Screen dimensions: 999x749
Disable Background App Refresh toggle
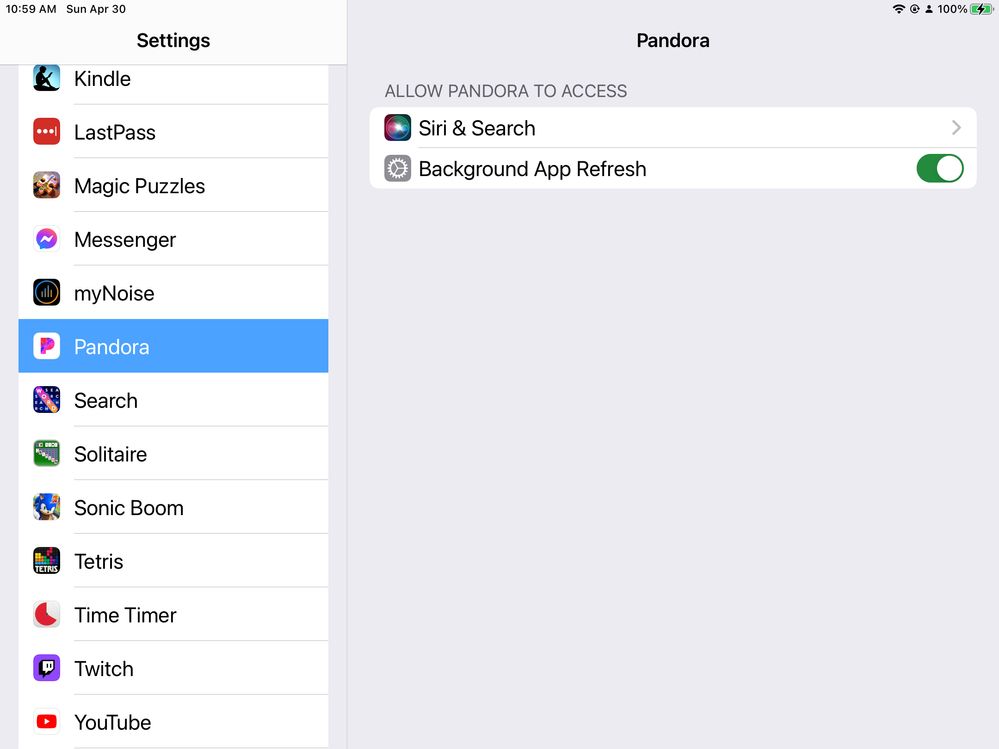[x=939, y=169]
